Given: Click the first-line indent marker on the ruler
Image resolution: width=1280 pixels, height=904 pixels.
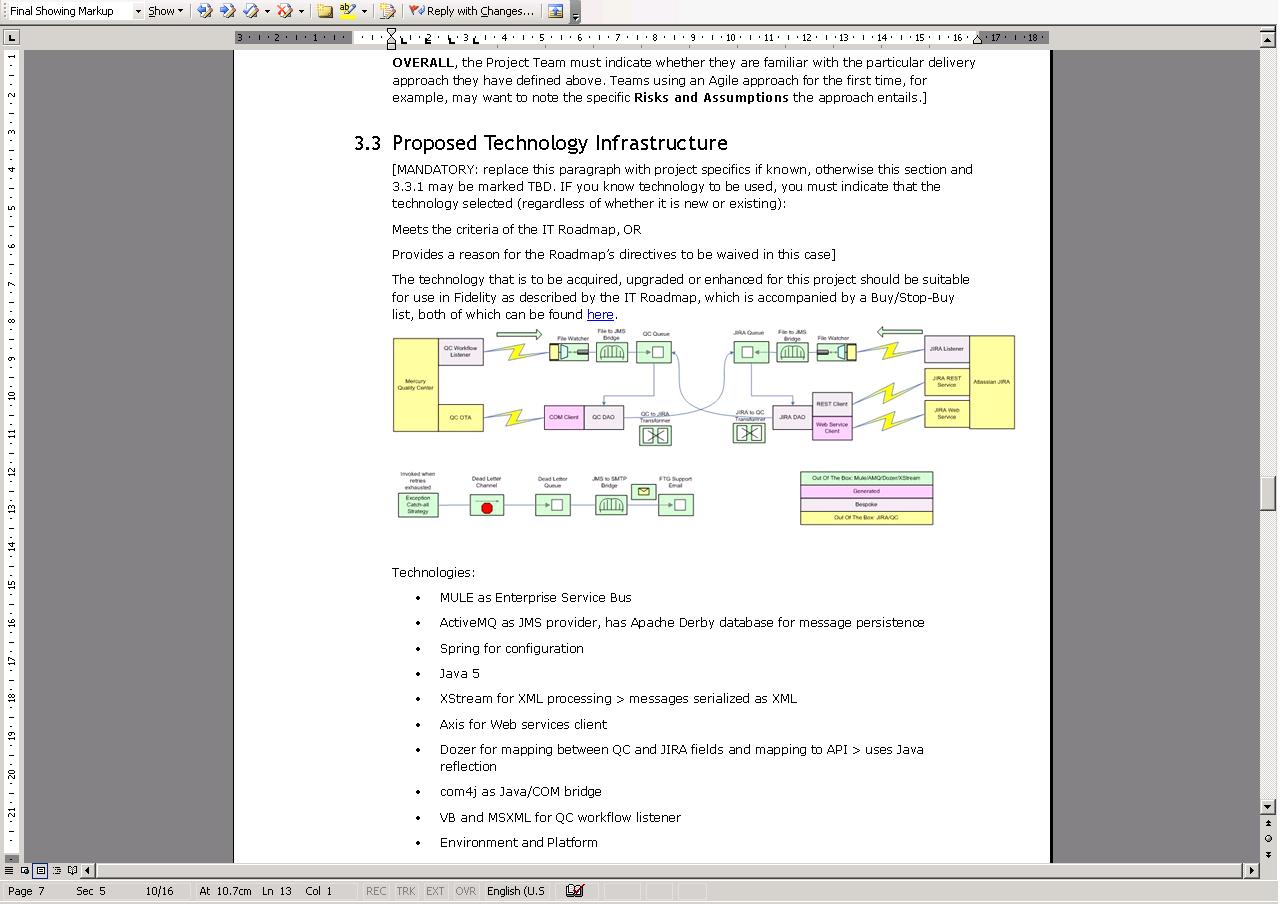Looking at the screenshot, I should pyautogui.click(x=391, y=33).
